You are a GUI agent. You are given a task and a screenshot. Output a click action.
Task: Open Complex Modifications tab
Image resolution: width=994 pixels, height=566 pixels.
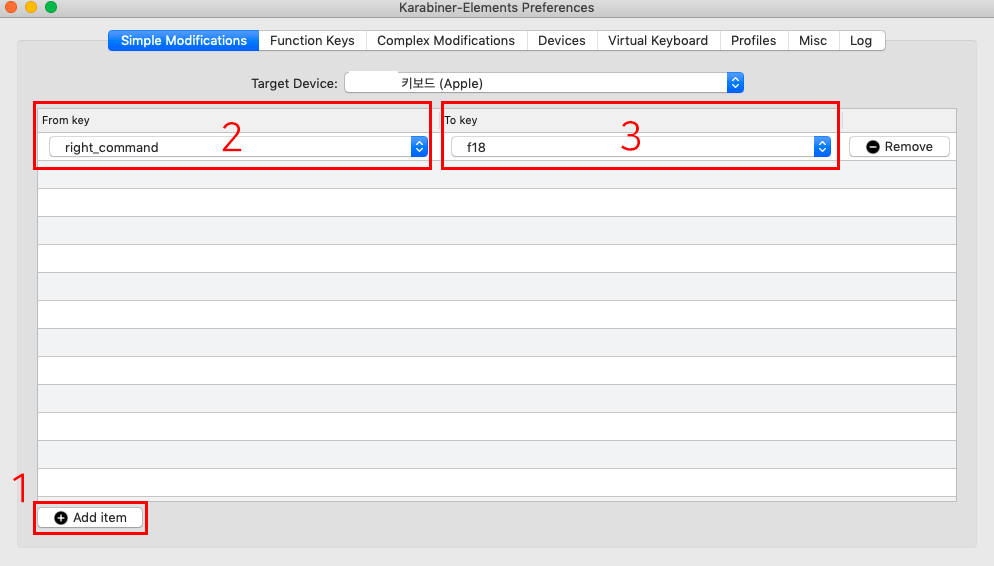[446, 41]
